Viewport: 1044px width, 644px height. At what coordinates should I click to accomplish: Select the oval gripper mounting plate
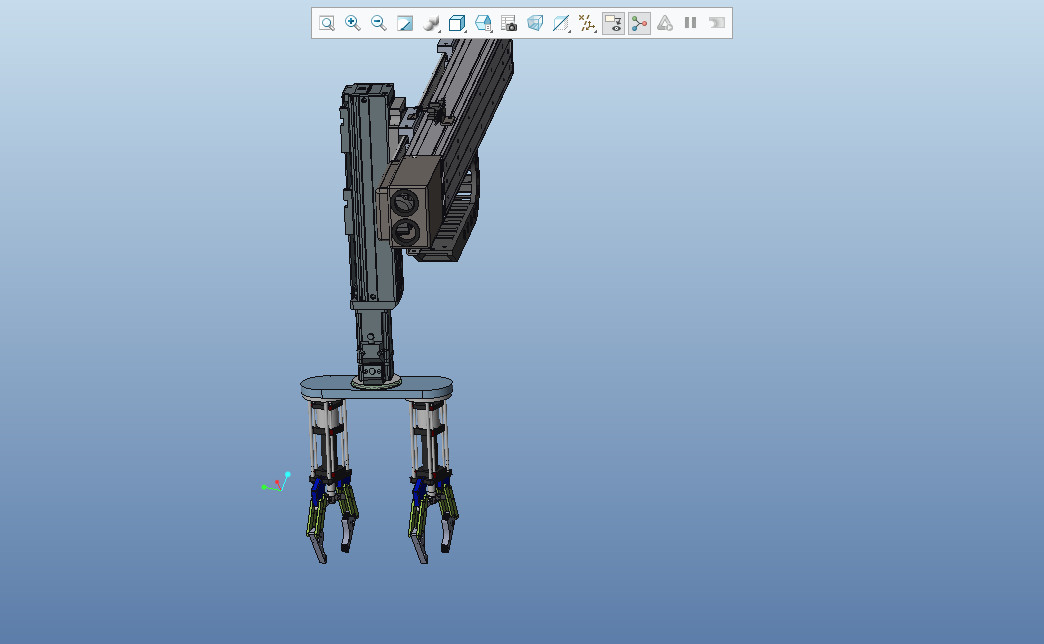pyautogui.click(x=376, y=388)
